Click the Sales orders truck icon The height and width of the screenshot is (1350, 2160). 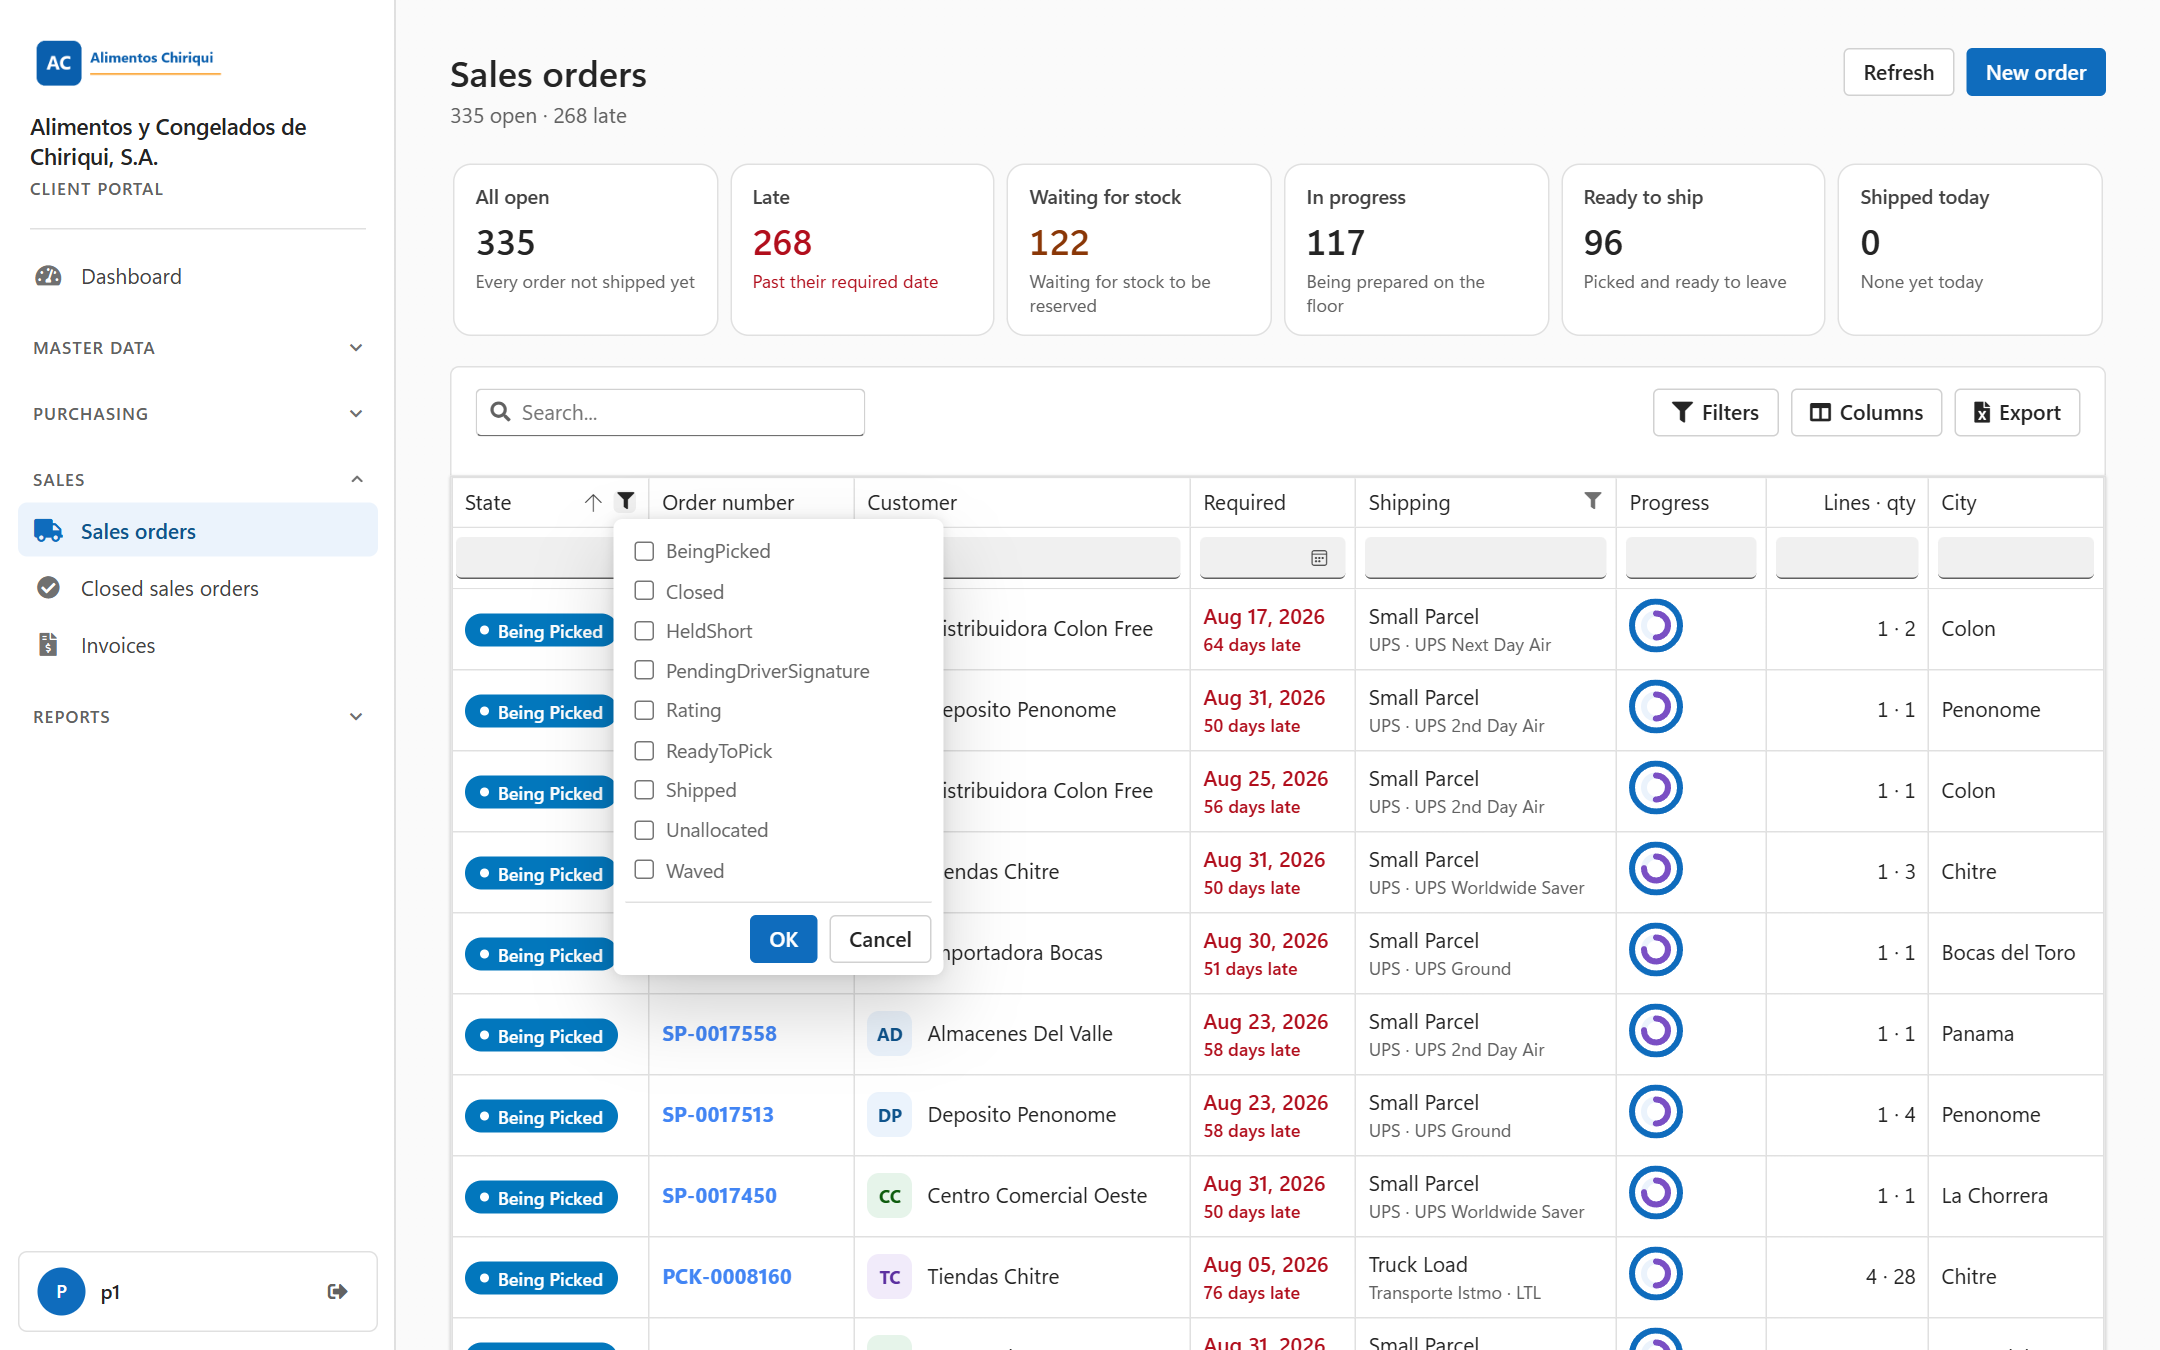pos(48,531)
